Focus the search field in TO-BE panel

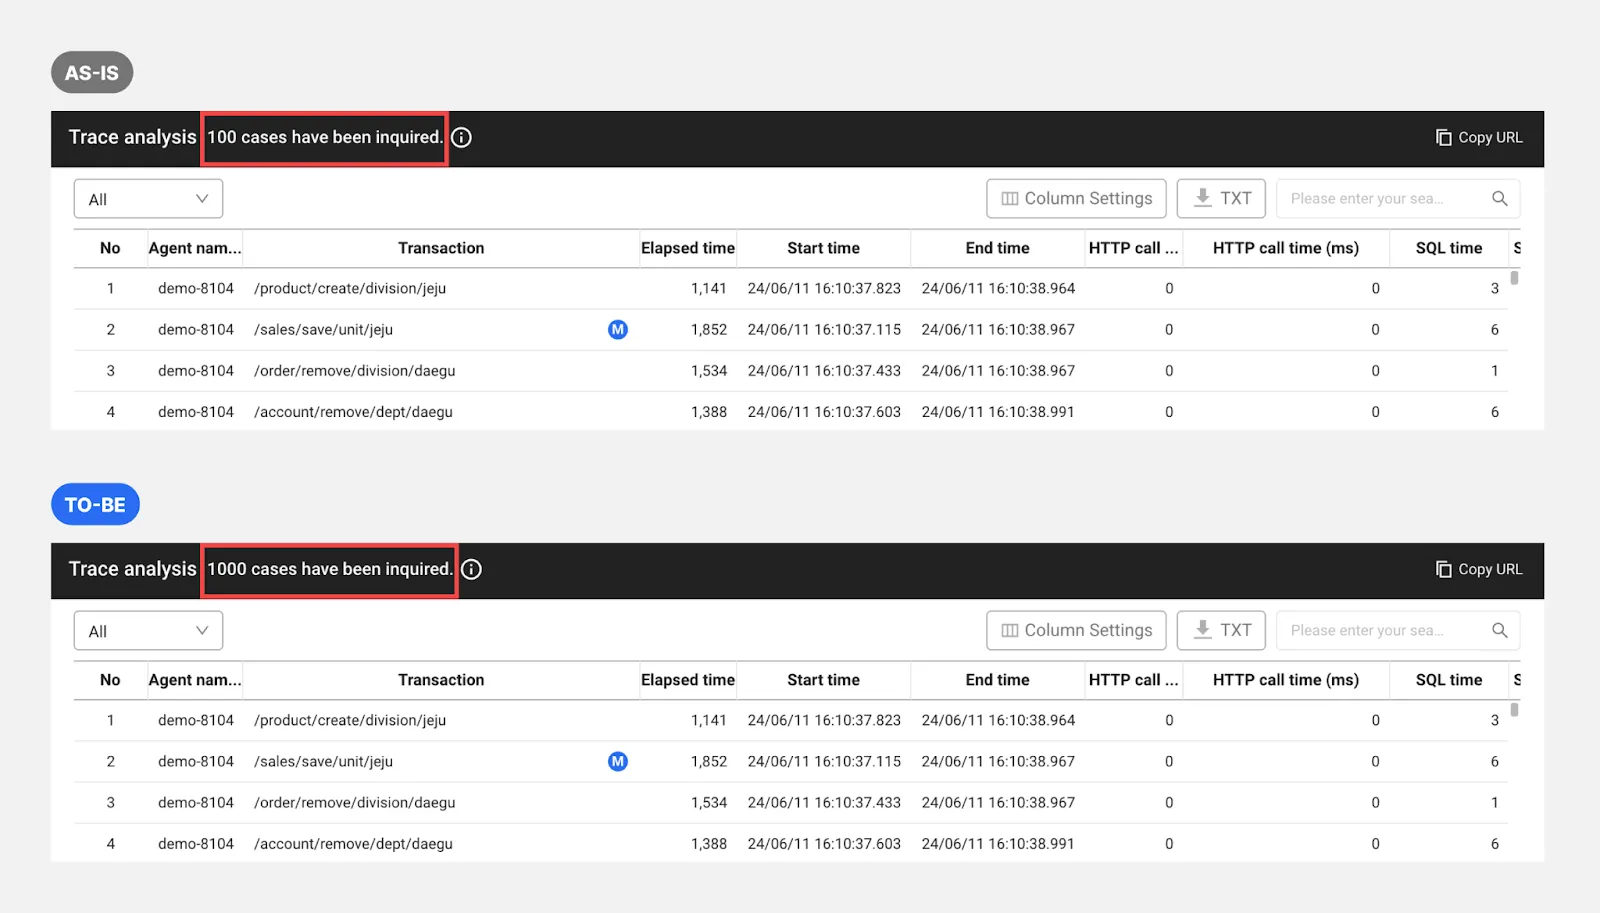click(x=1398, y=631)
